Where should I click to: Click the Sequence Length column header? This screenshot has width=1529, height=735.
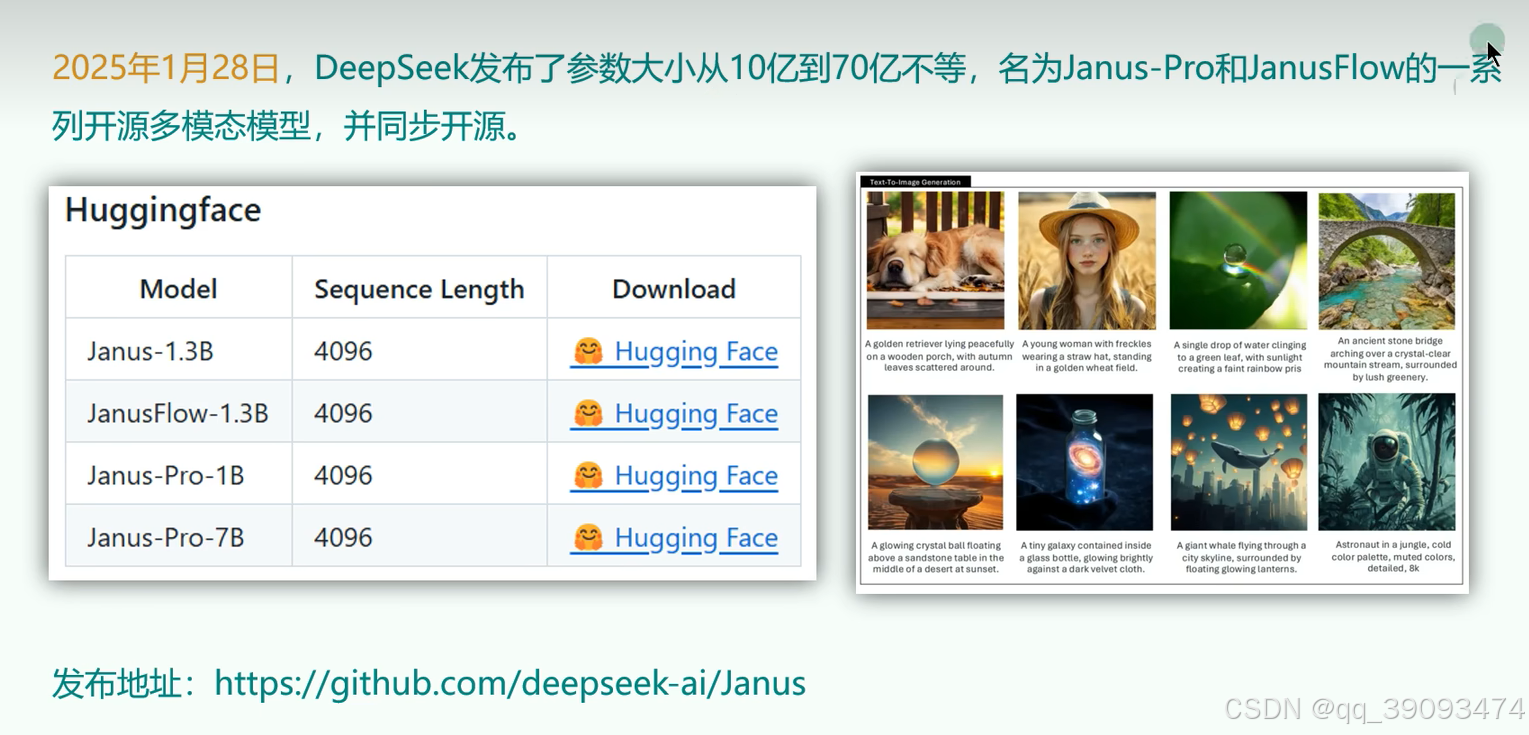click(x=419, y=289)
